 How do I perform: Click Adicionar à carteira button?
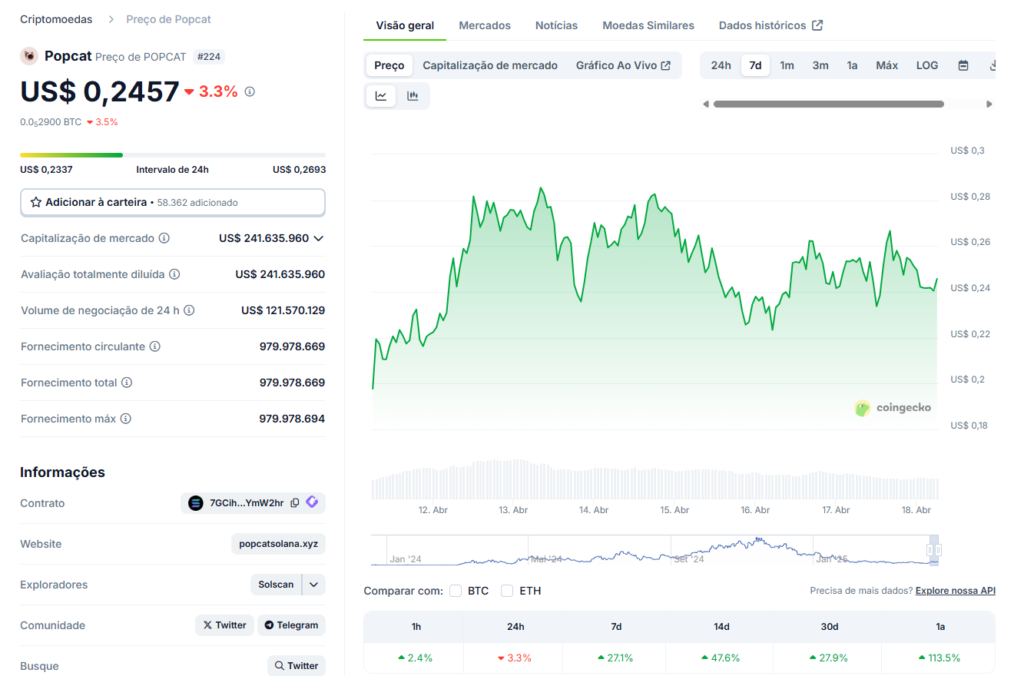coord(172,202)
